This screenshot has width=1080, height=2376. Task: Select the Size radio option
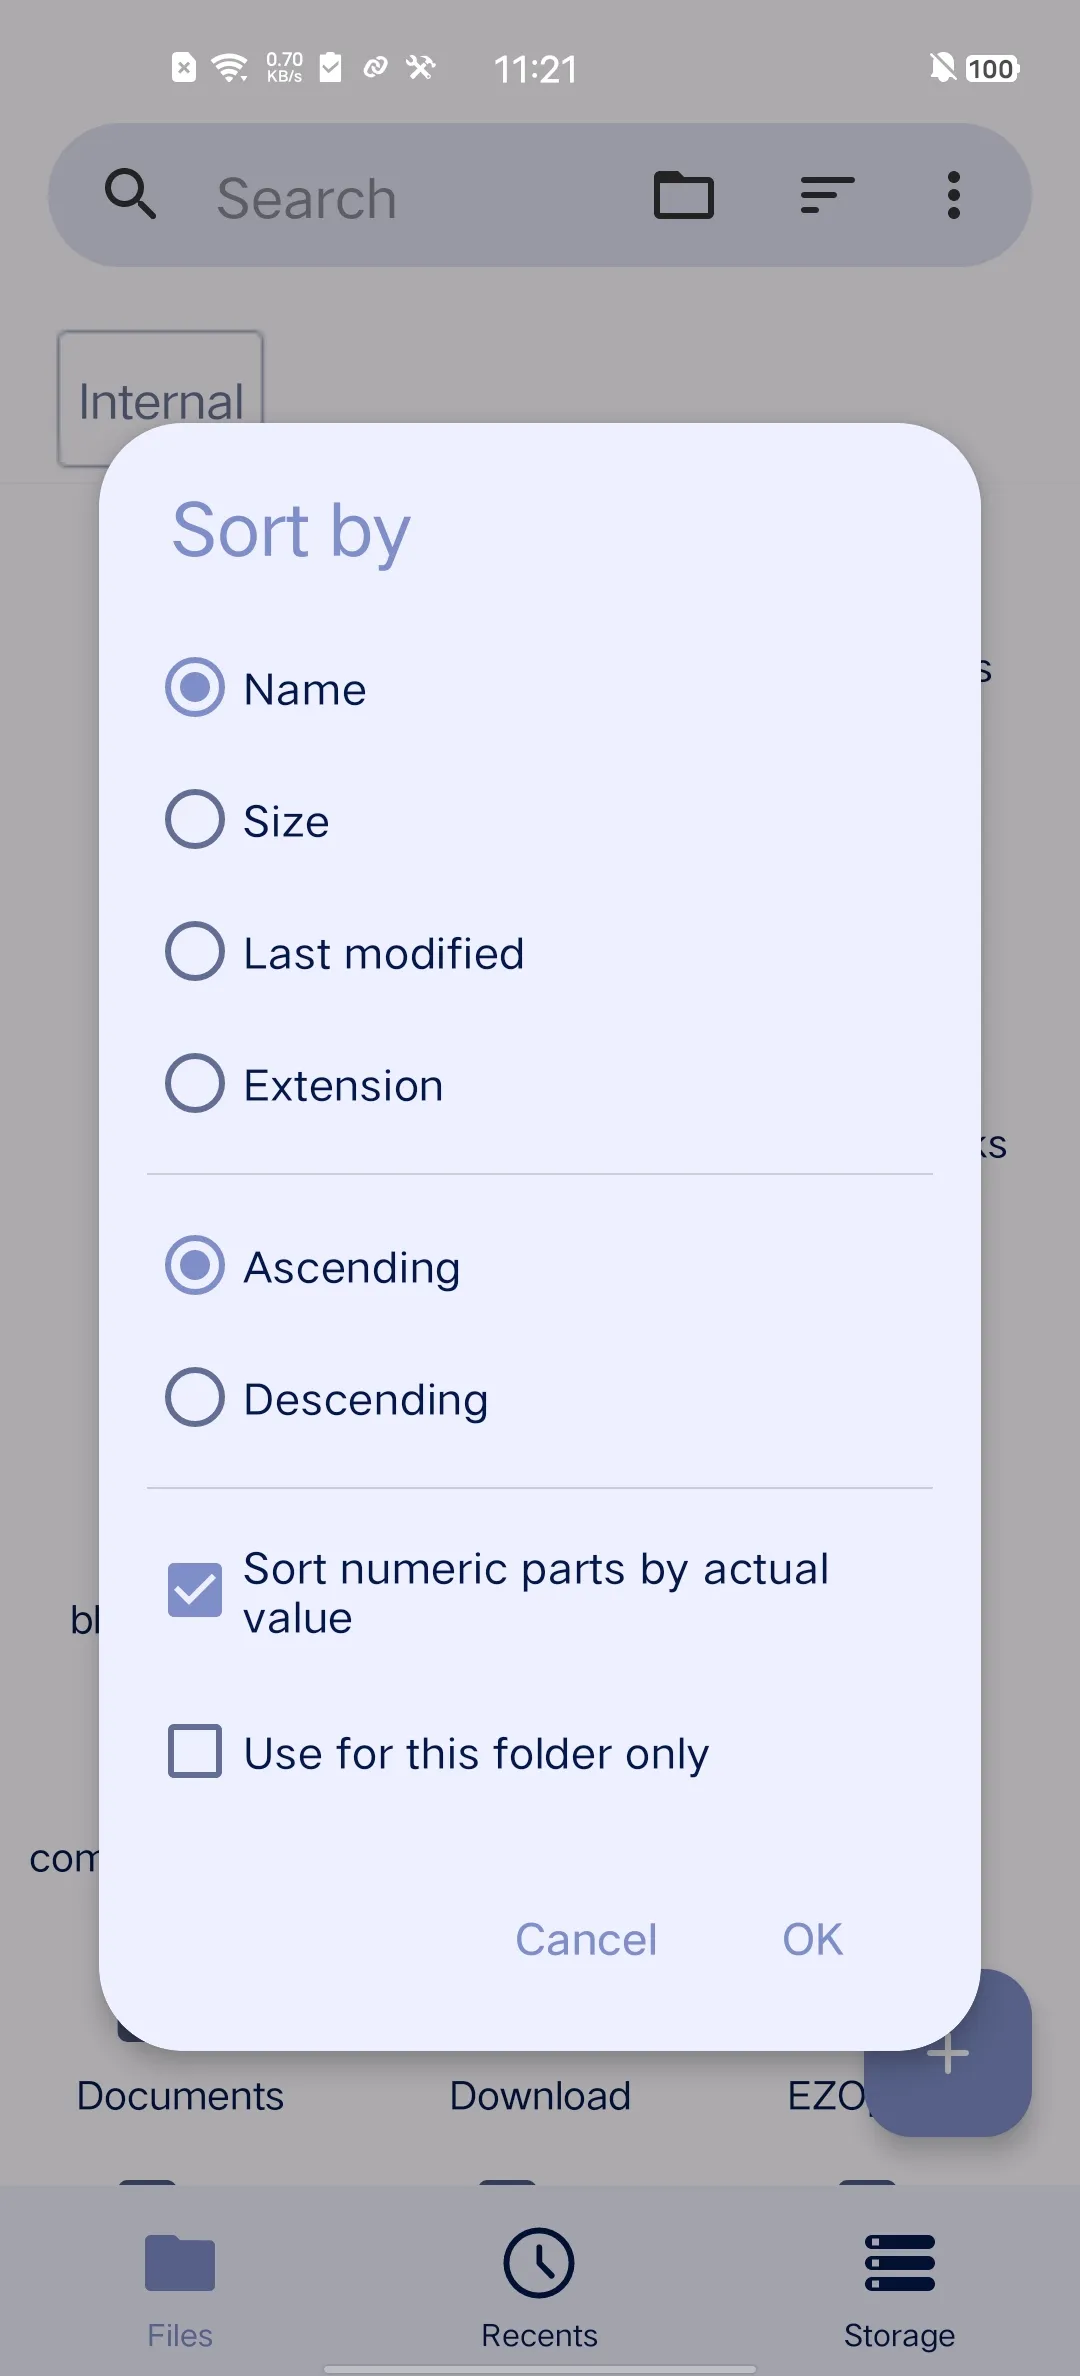(195, 820)
